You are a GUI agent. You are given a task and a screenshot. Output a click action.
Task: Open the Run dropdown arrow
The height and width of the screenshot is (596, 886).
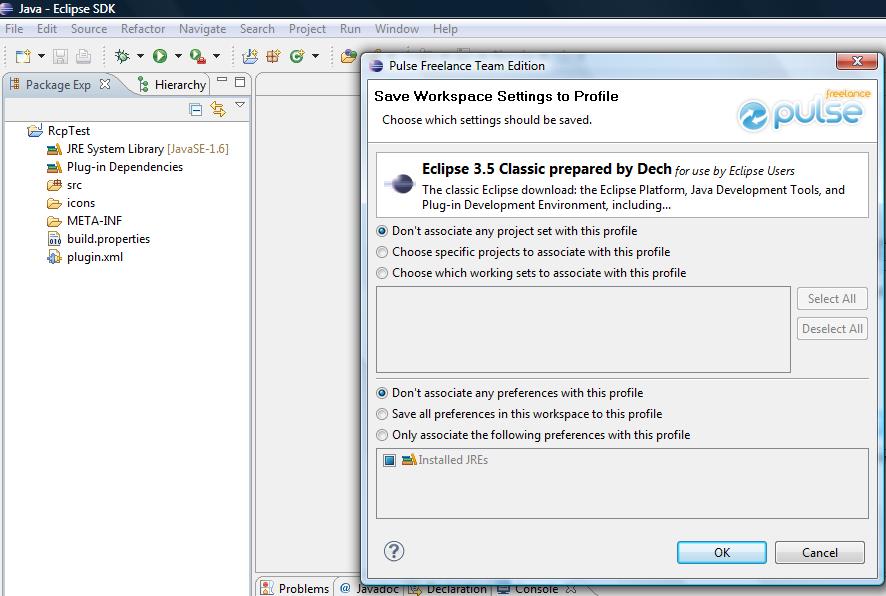point(178,56)
